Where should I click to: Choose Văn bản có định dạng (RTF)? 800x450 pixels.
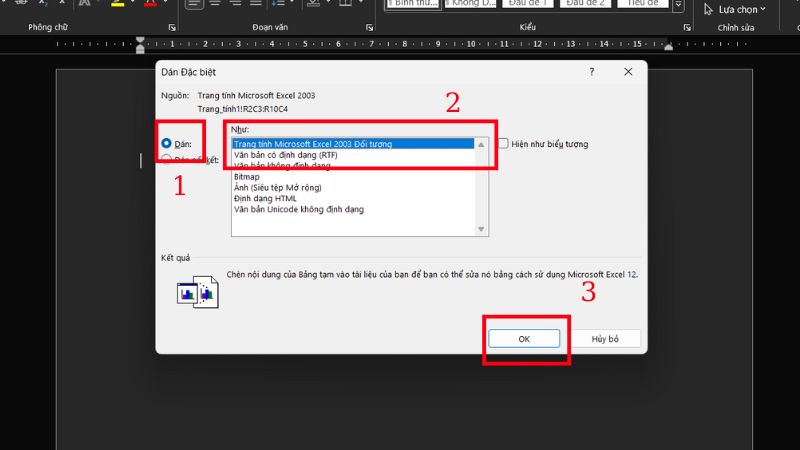(353, 155)
